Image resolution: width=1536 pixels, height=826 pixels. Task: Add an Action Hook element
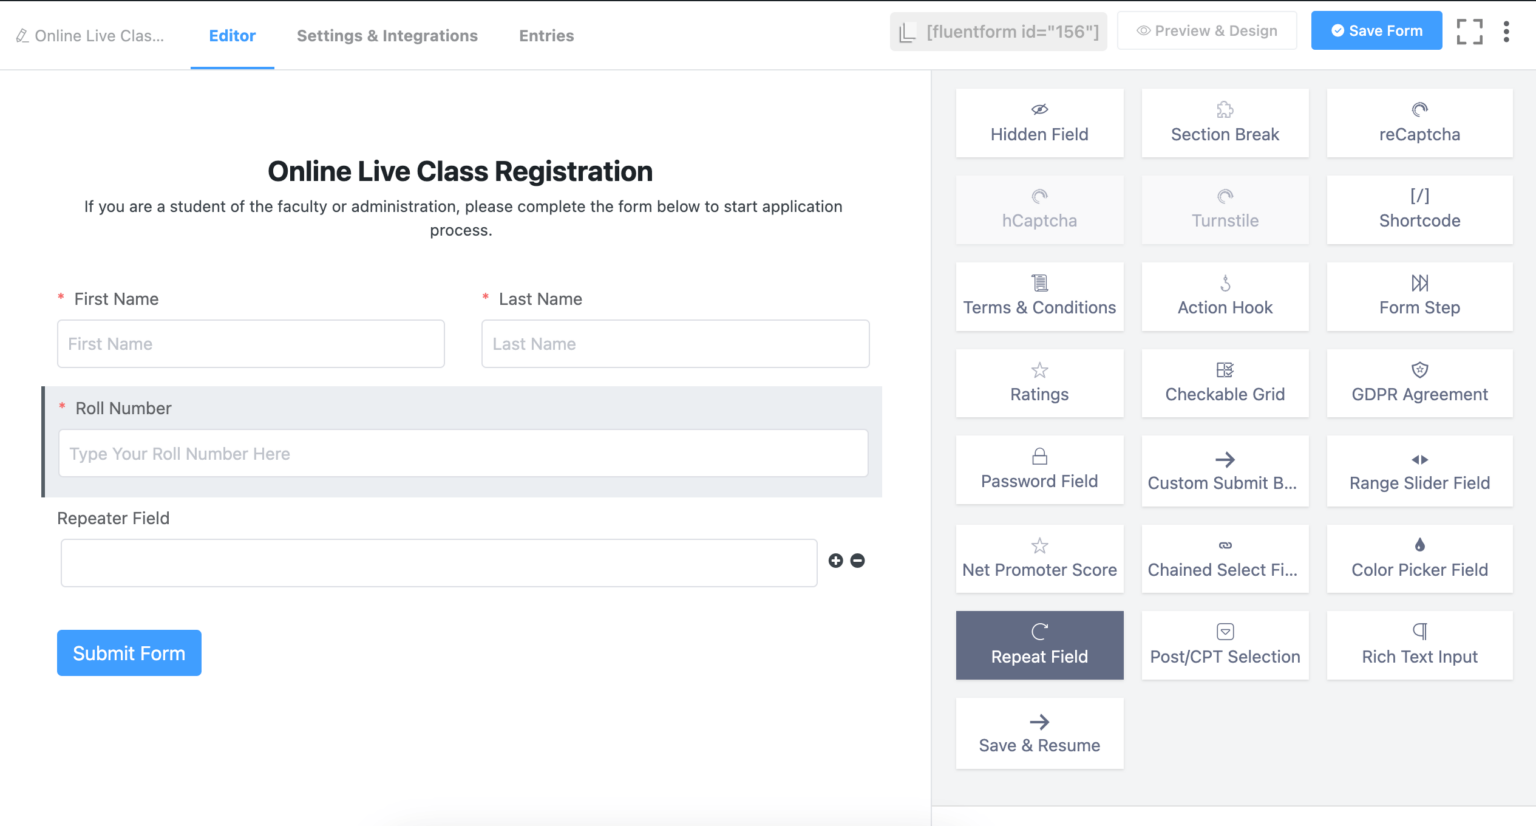[1224, 296]
